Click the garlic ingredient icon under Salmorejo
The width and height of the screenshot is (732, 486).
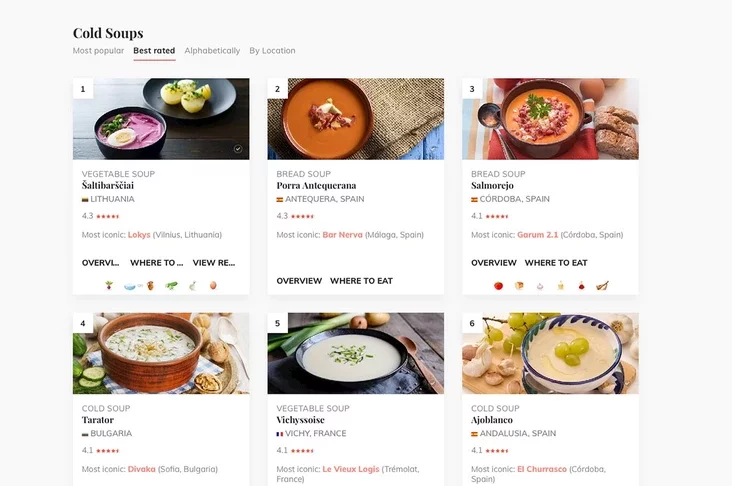[x=540, y=286]
